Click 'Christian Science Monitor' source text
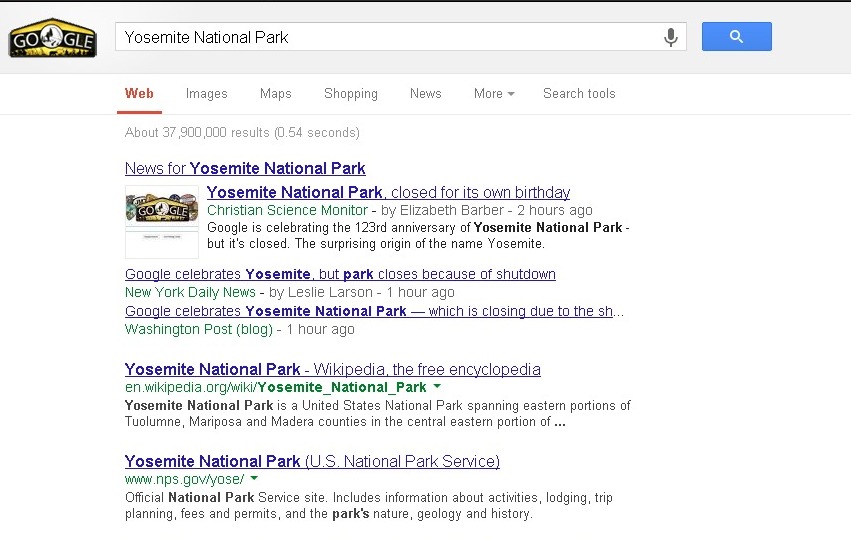851x539 pixels. [287, 210]
